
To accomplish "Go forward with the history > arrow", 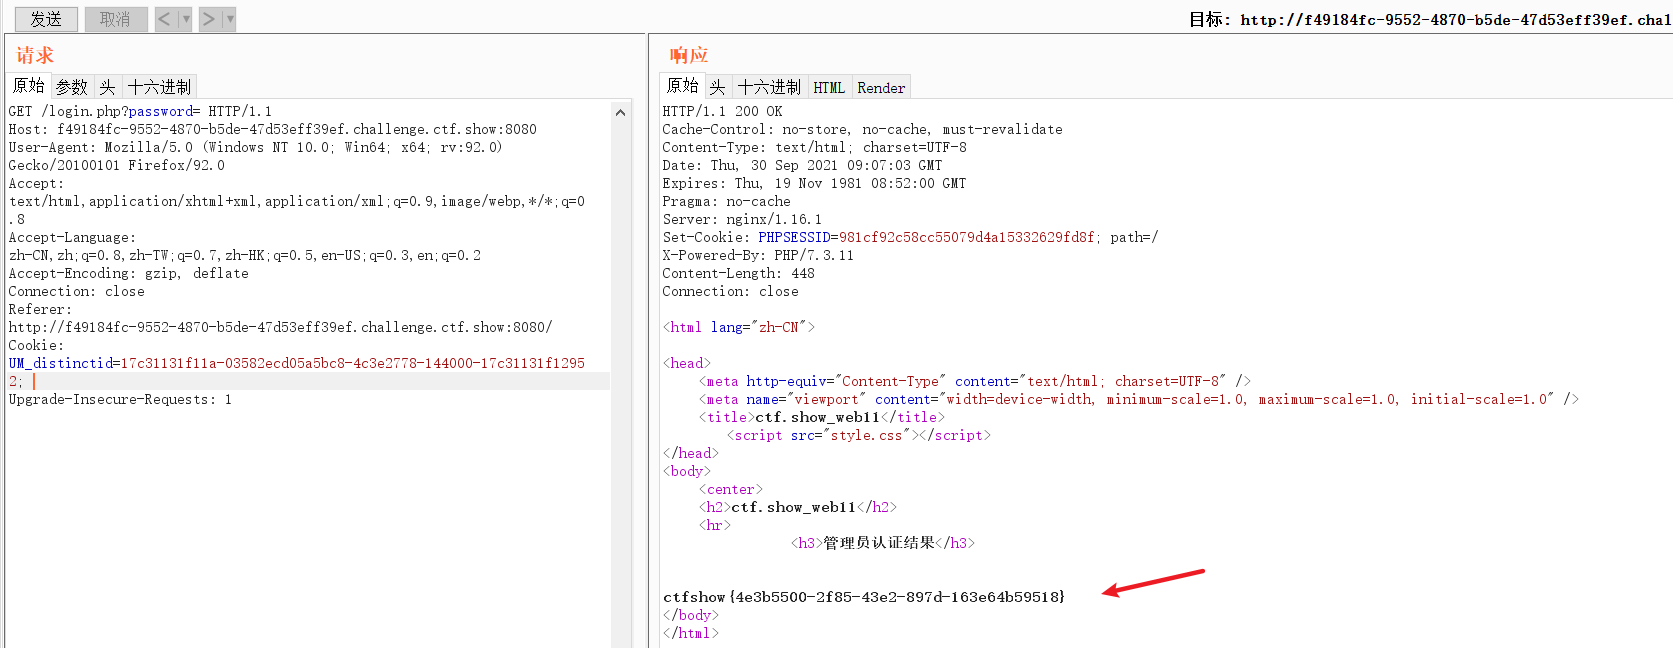I will coord(209,19).
